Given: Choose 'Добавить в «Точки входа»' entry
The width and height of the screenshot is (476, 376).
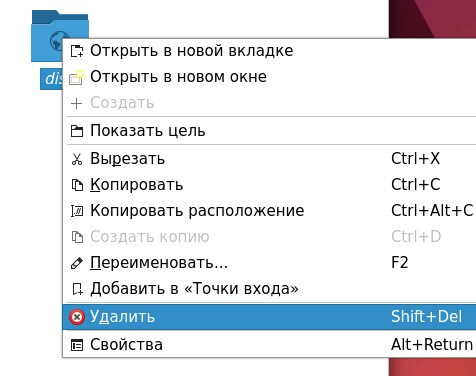Looking at the screenshot, I should click(269, 289).
